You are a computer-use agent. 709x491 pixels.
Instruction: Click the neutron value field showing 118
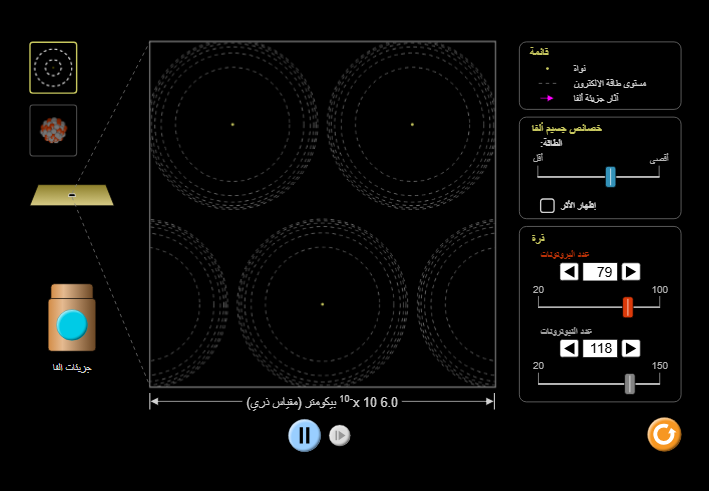point(599,348)
